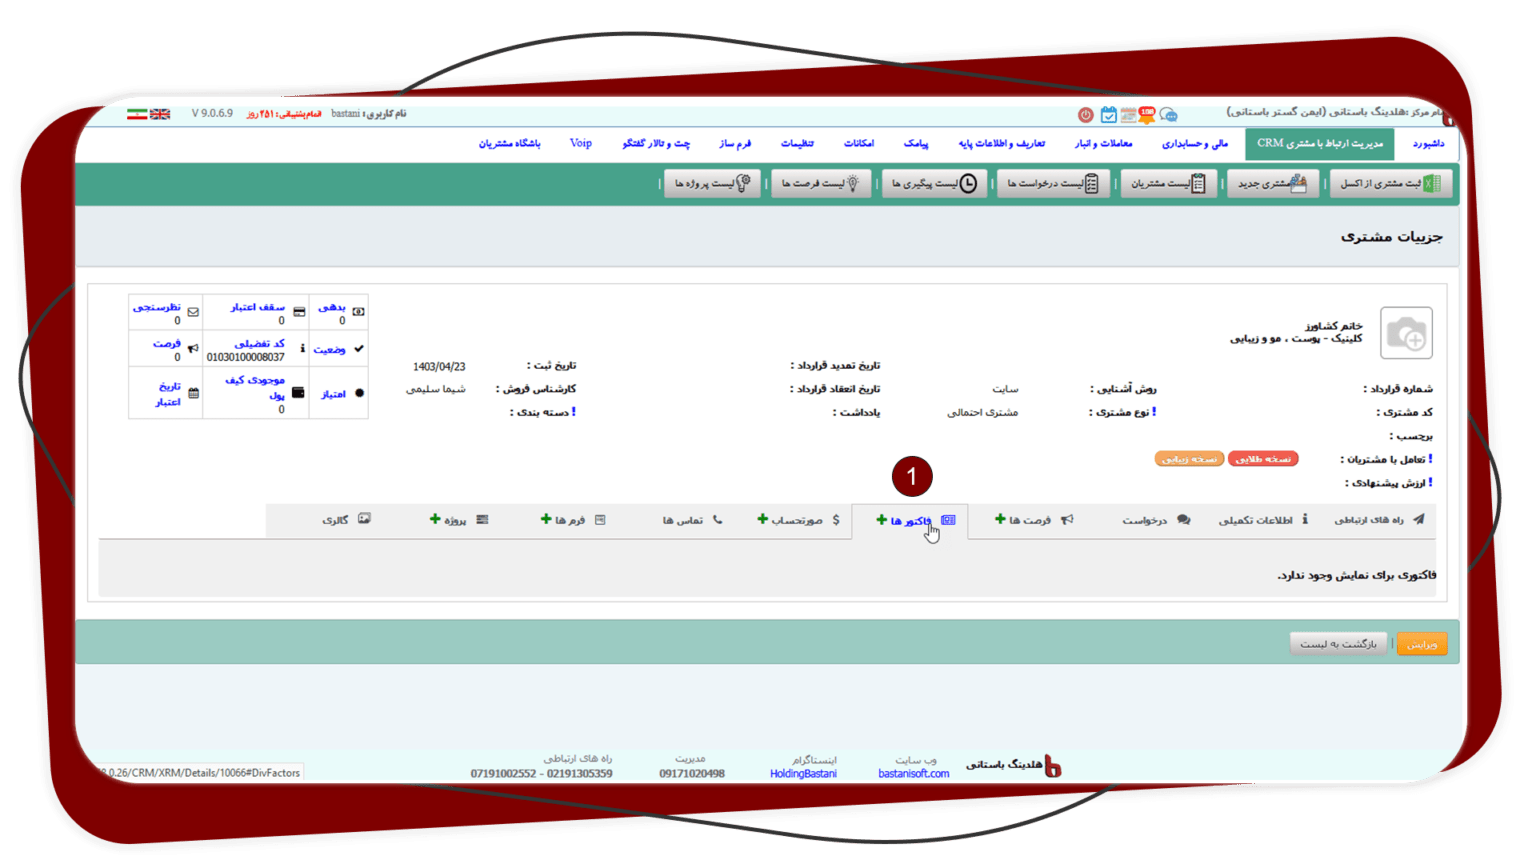Image resolution: width=1536 pixels, height=864 pixels.
Task: Click لیست مشتریان toolbar button
Action: pos(1169,184)
